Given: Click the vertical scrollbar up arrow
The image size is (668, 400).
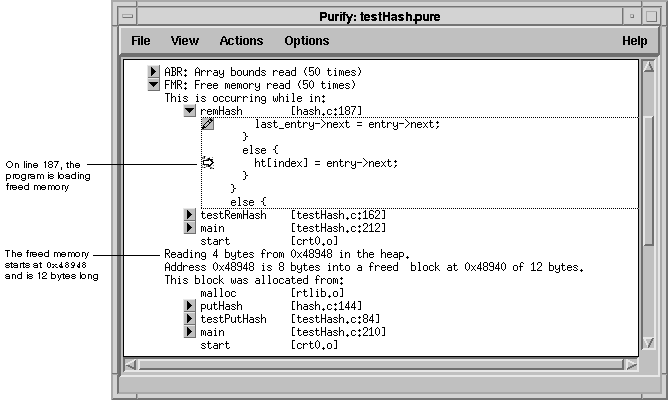Looking at the screenshot, I should click(648, 67).
